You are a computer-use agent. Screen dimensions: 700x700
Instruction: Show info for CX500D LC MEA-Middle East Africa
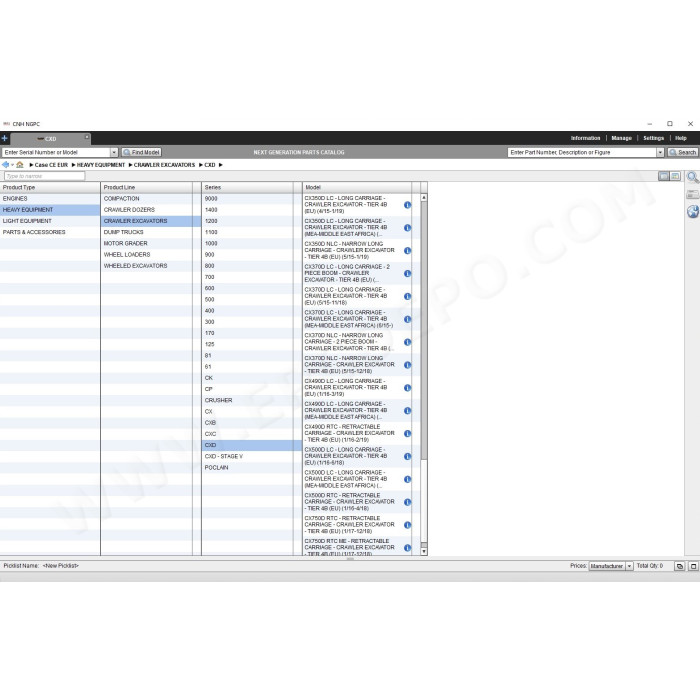(x=408, y=479)
